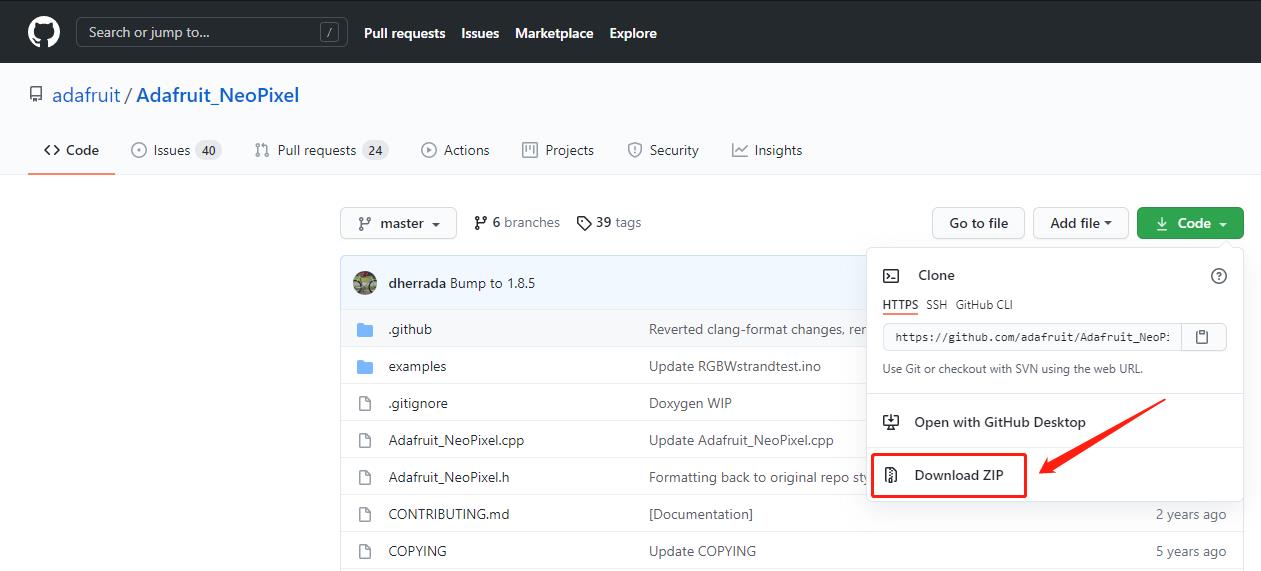Choose Open with GitHub Desktop
The height and width of the screenshot is (571, 1261).
pos(999,422)
